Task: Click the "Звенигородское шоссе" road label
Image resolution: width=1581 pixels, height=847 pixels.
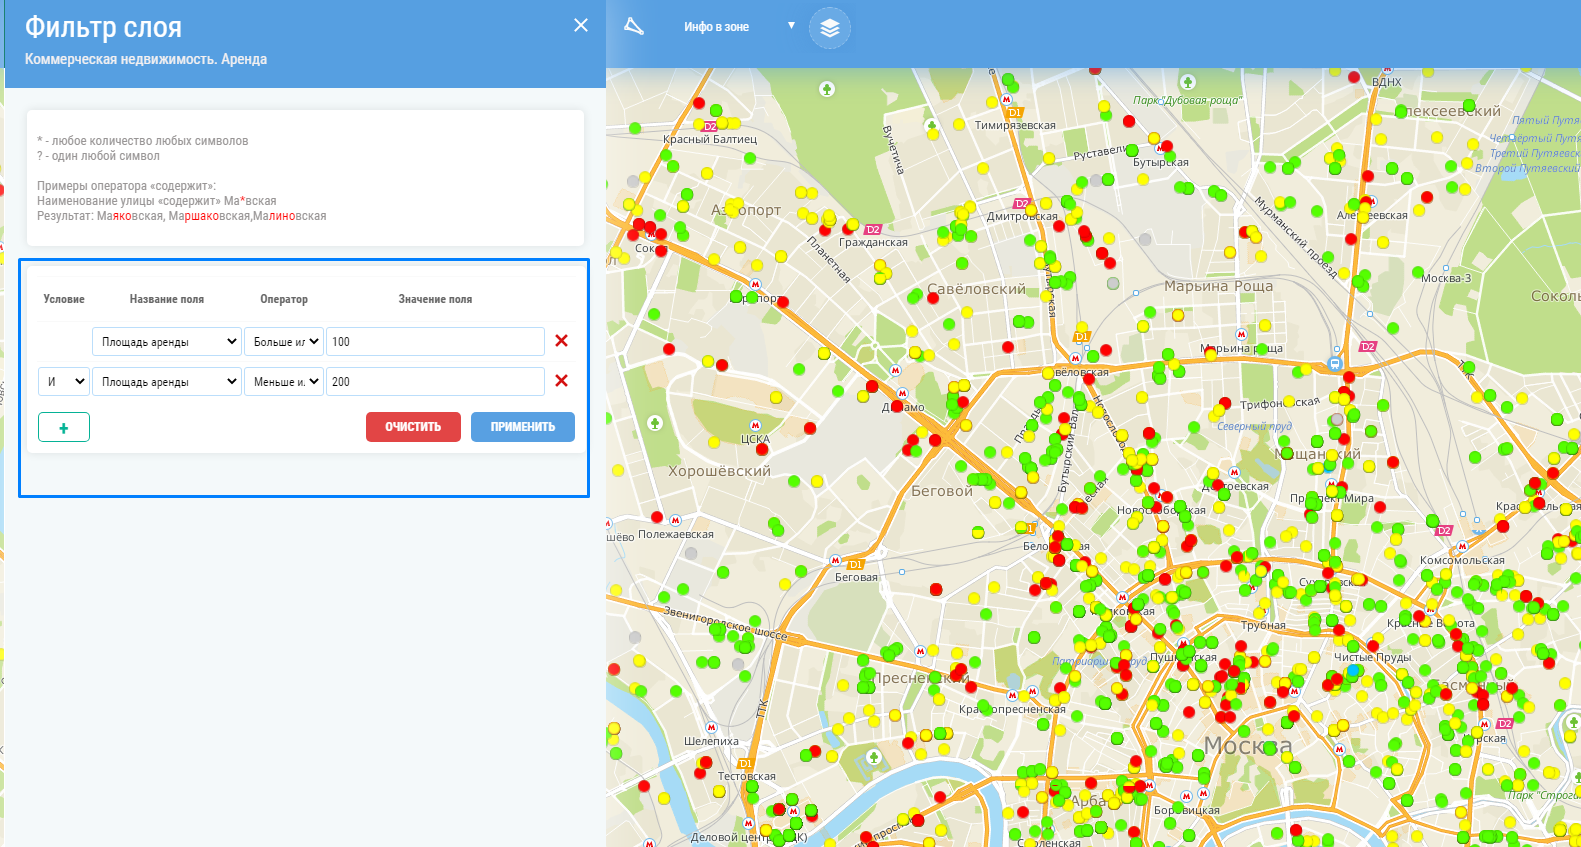Action: [726, 622]
